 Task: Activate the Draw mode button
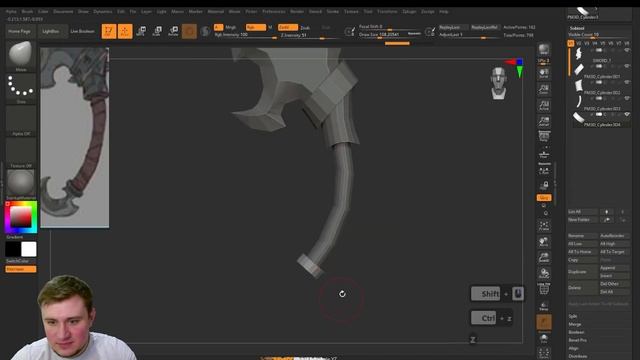[125, 31]
